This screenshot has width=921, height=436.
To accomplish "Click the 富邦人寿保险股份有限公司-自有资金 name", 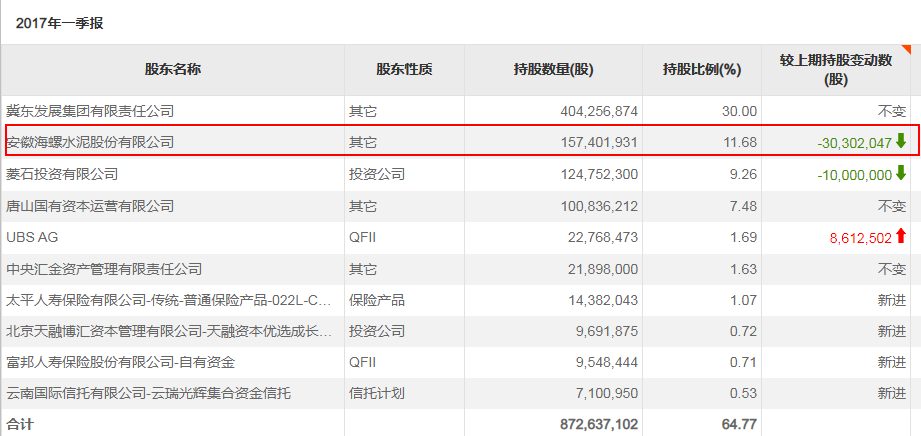I will (120, 363).
